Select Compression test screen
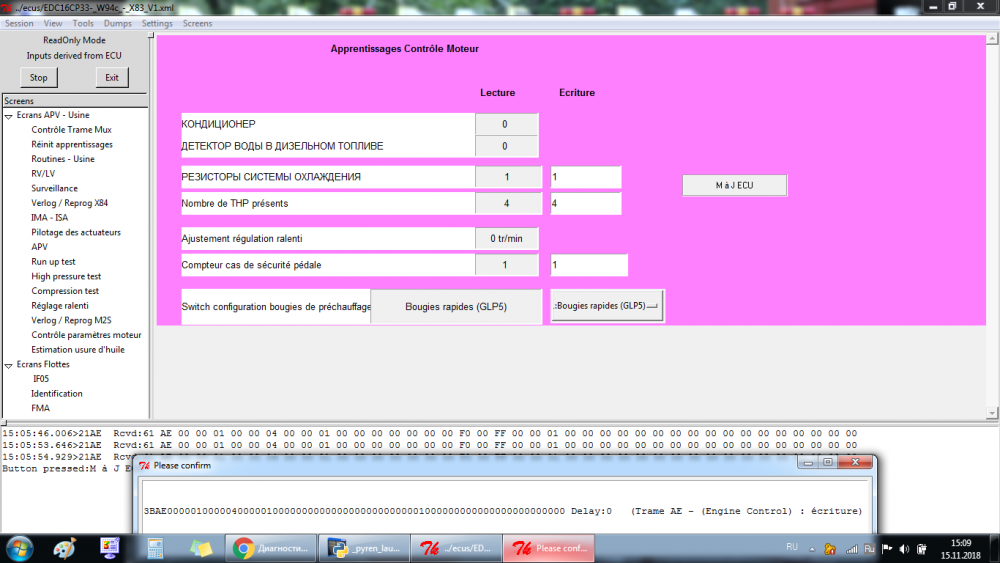Image resolution: width=1000 pixels, height=563 pixels. click(65, 291)
